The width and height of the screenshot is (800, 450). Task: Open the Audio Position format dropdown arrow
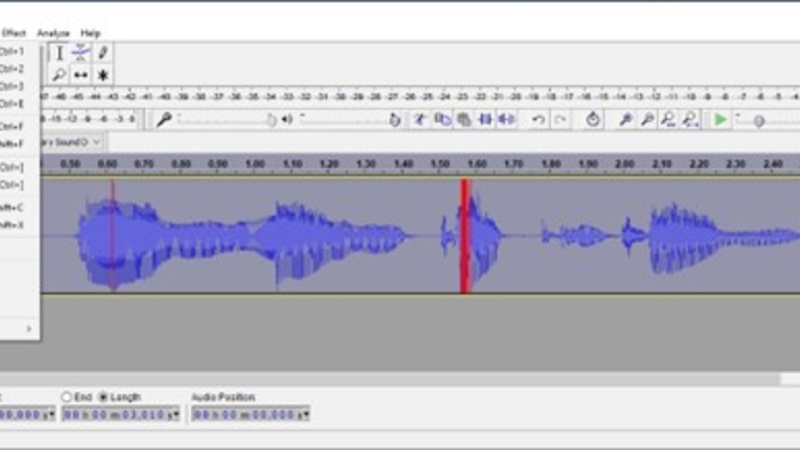[306, 414]
